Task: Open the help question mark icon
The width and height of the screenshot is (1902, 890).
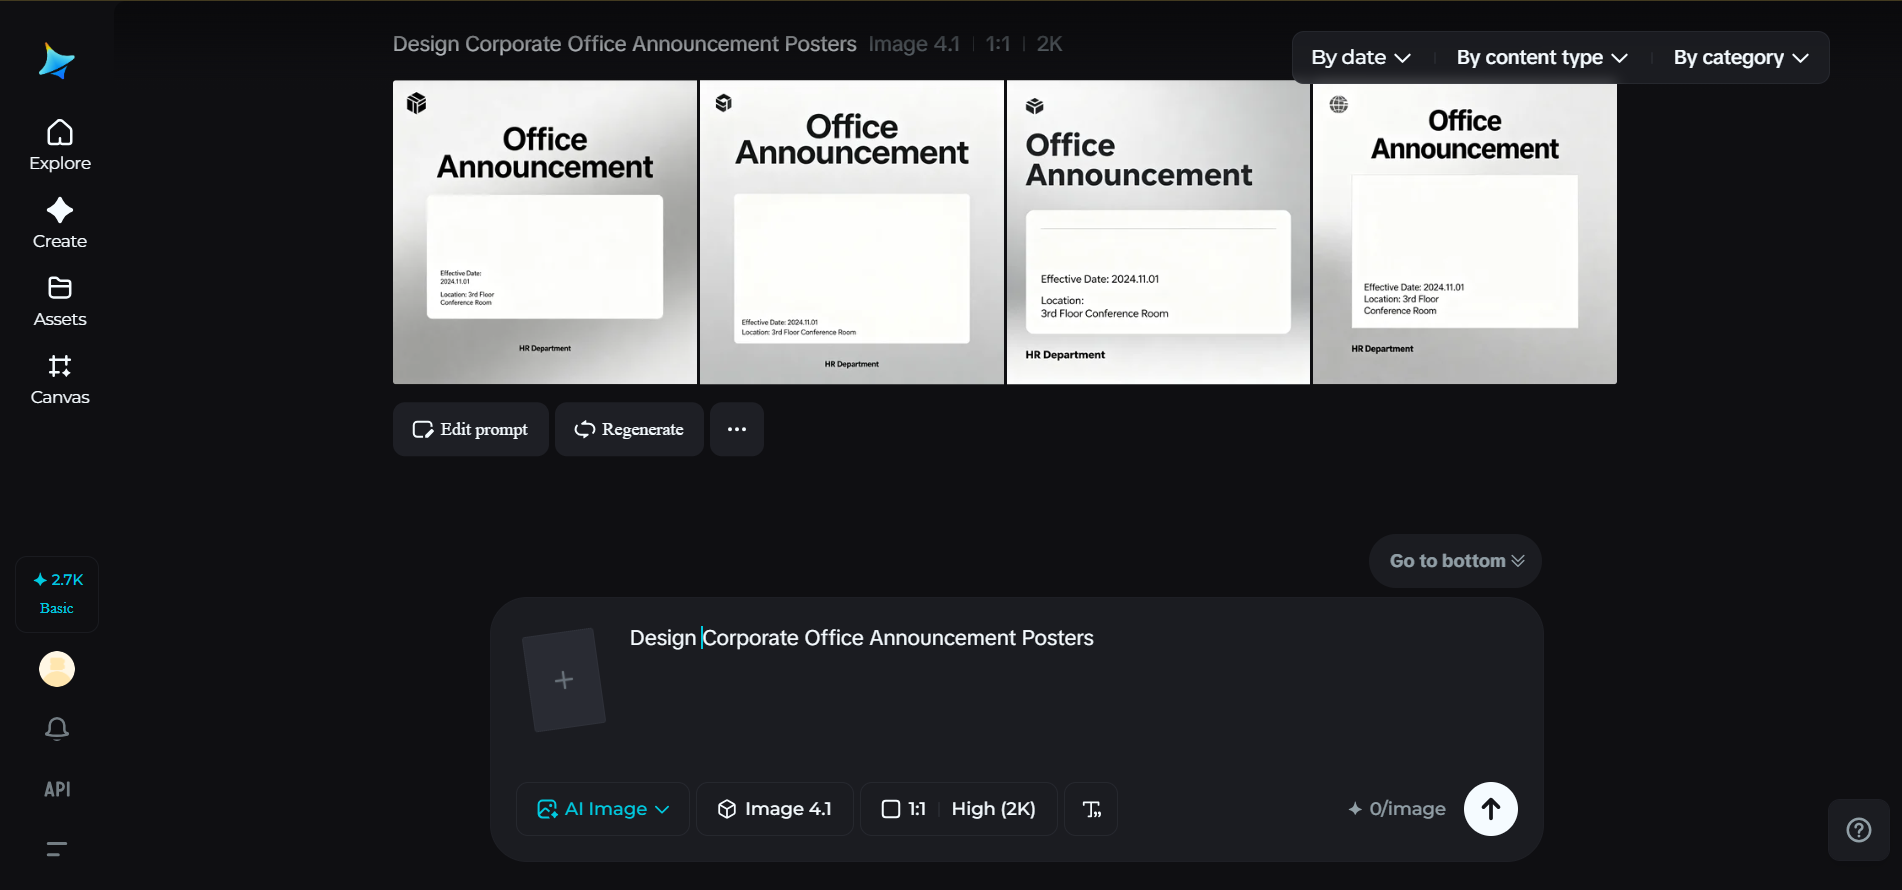Action: [1858, 830]
